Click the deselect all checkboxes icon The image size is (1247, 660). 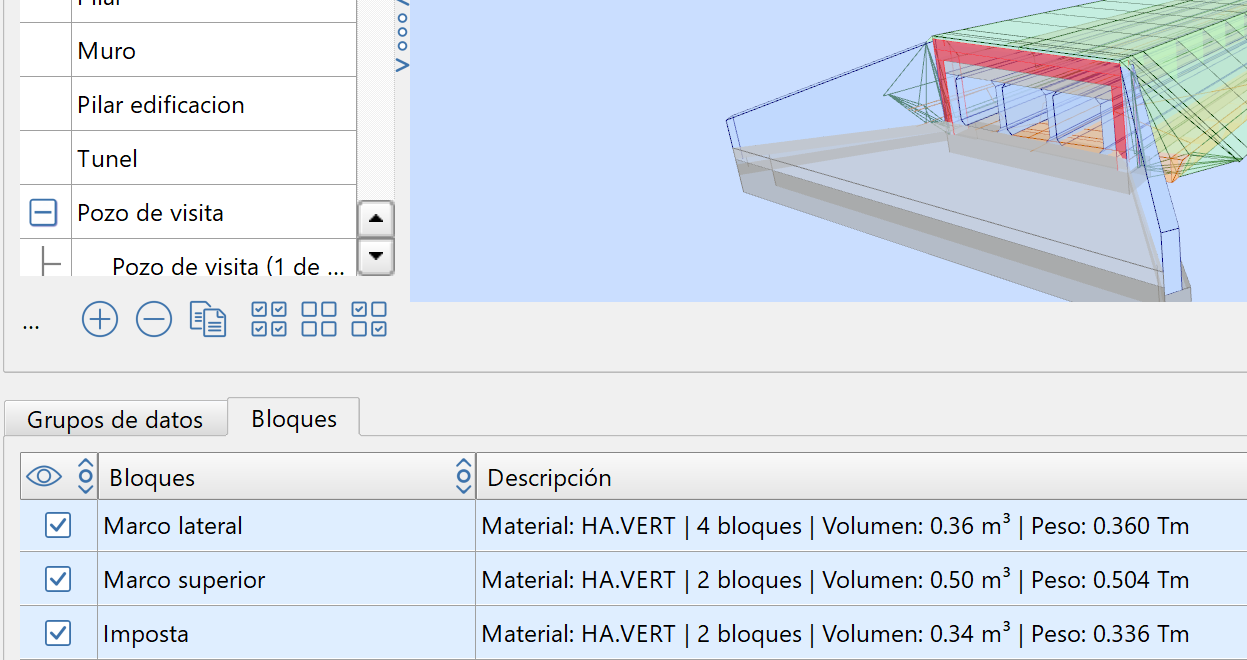319,320
